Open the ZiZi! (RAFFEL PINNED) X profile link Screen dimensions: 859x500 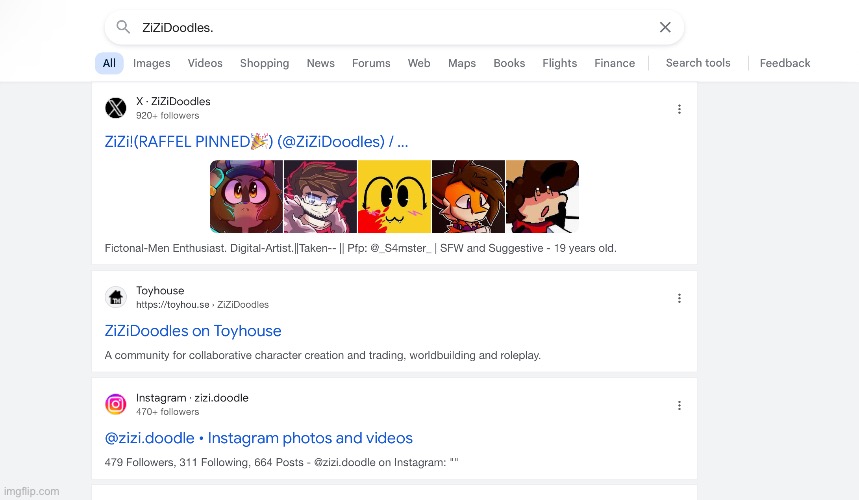256,142
